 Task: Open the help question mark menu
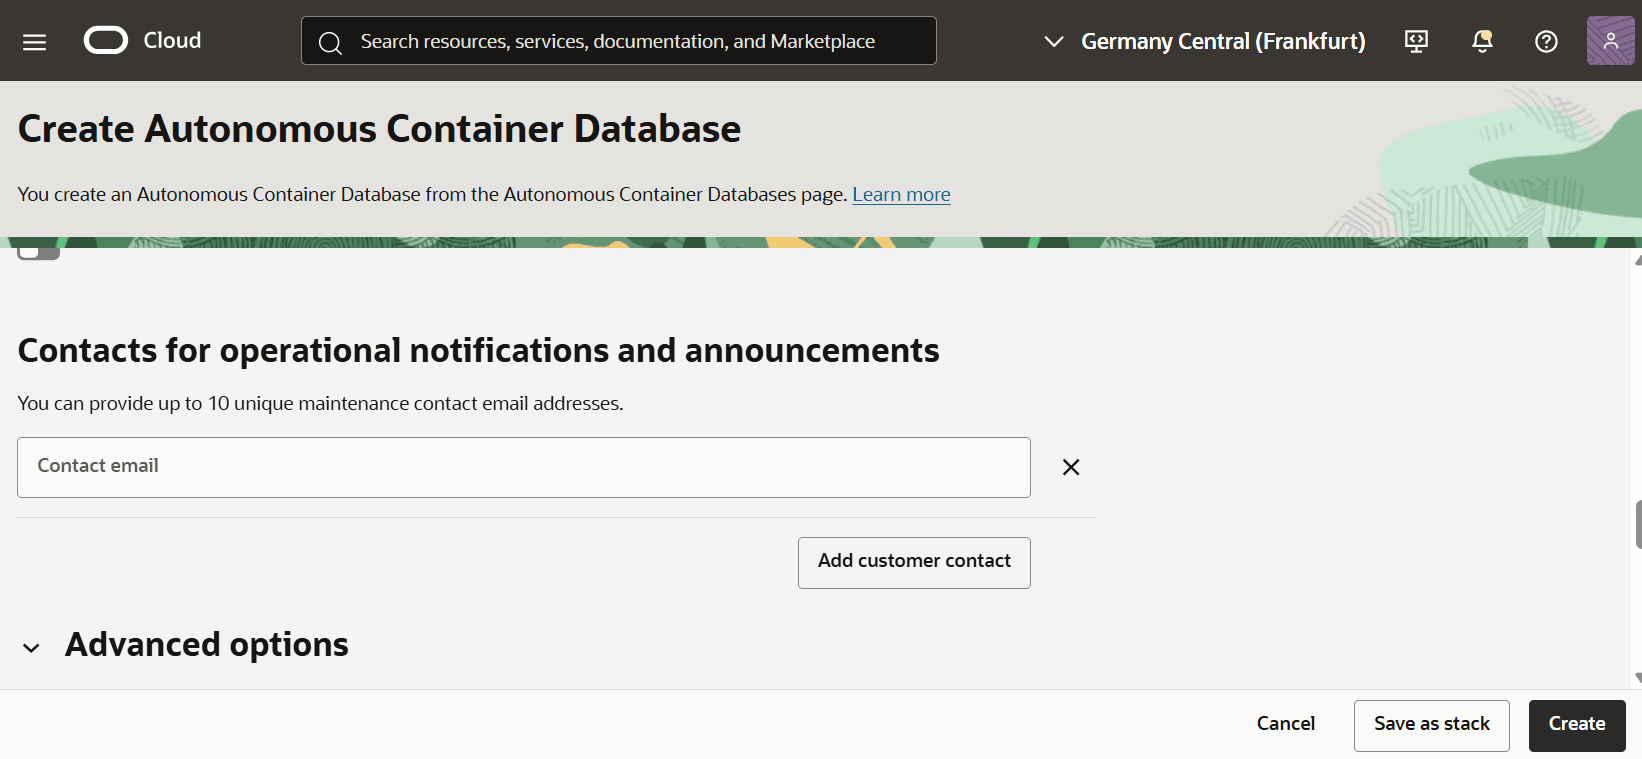coord(1546,41)
